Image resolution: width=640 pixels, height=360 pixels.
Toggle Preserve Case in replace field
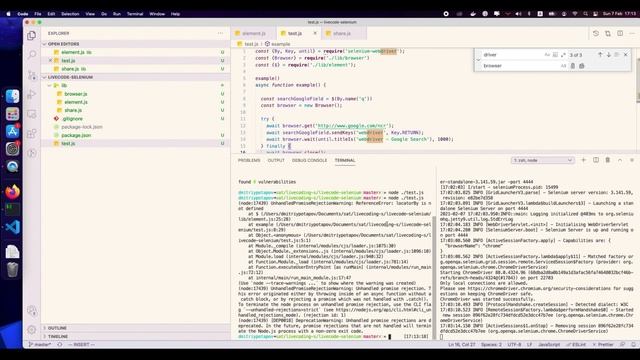coord(563,66)
